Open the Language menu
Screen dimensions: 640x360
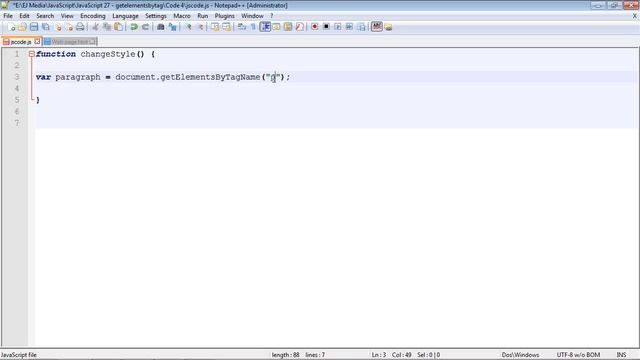click(125, 16)
